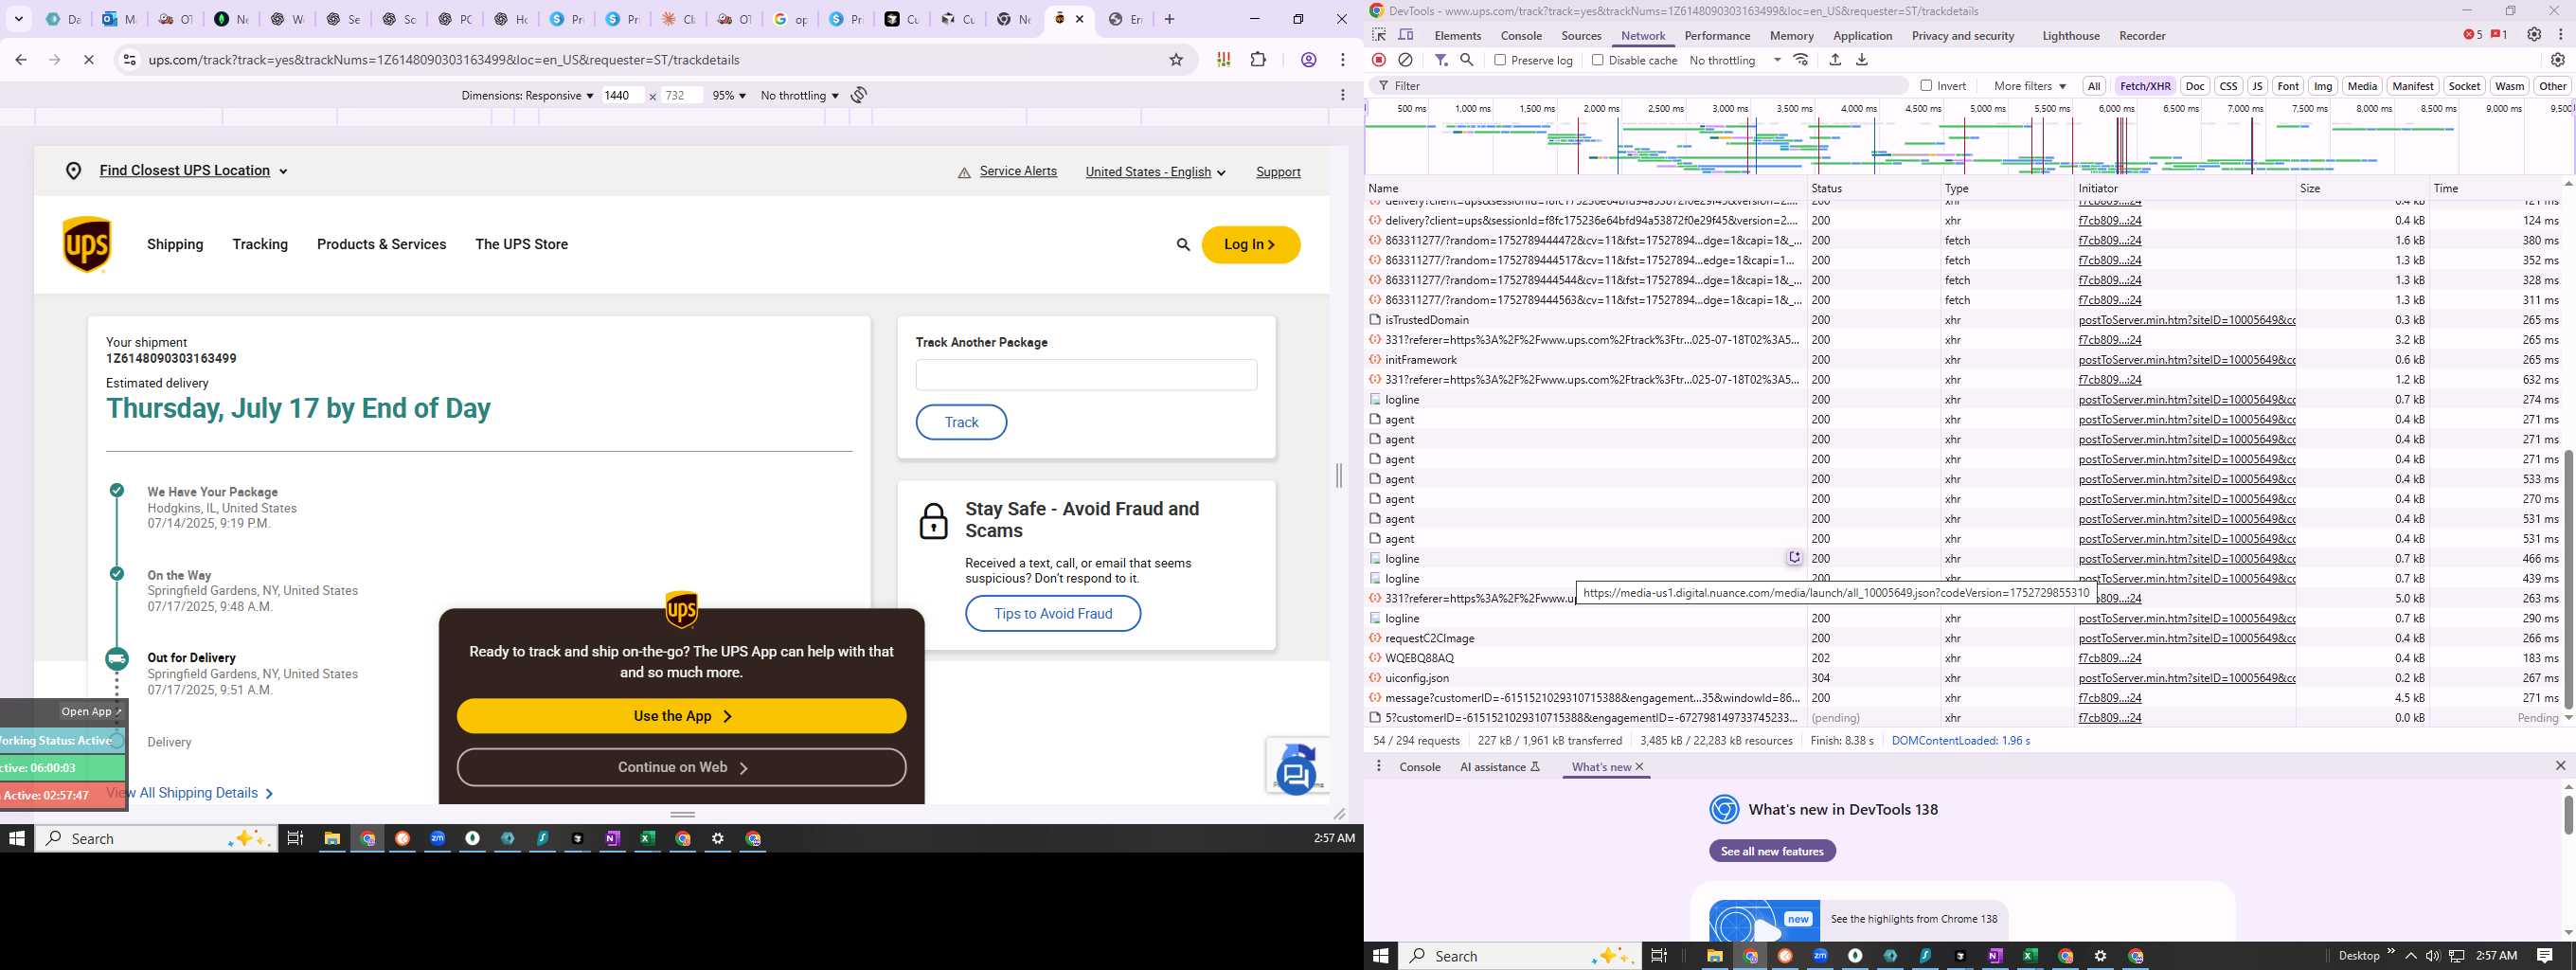Open No throttling dropdown in Network toolbar
This screenshot has width=2576, height=970.
click(1735, 60)
